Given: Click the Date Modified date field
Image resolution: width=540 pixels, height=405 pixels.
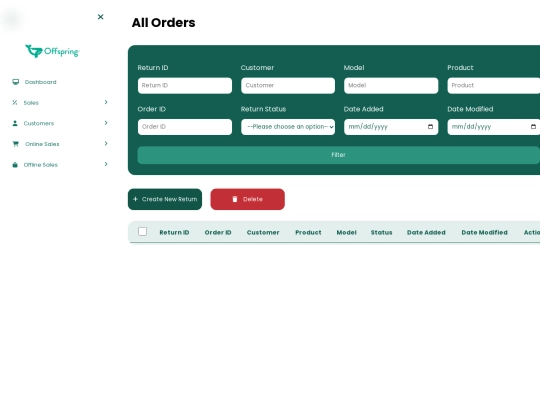Looking at the screenshot, I should [x=494, y=127].
